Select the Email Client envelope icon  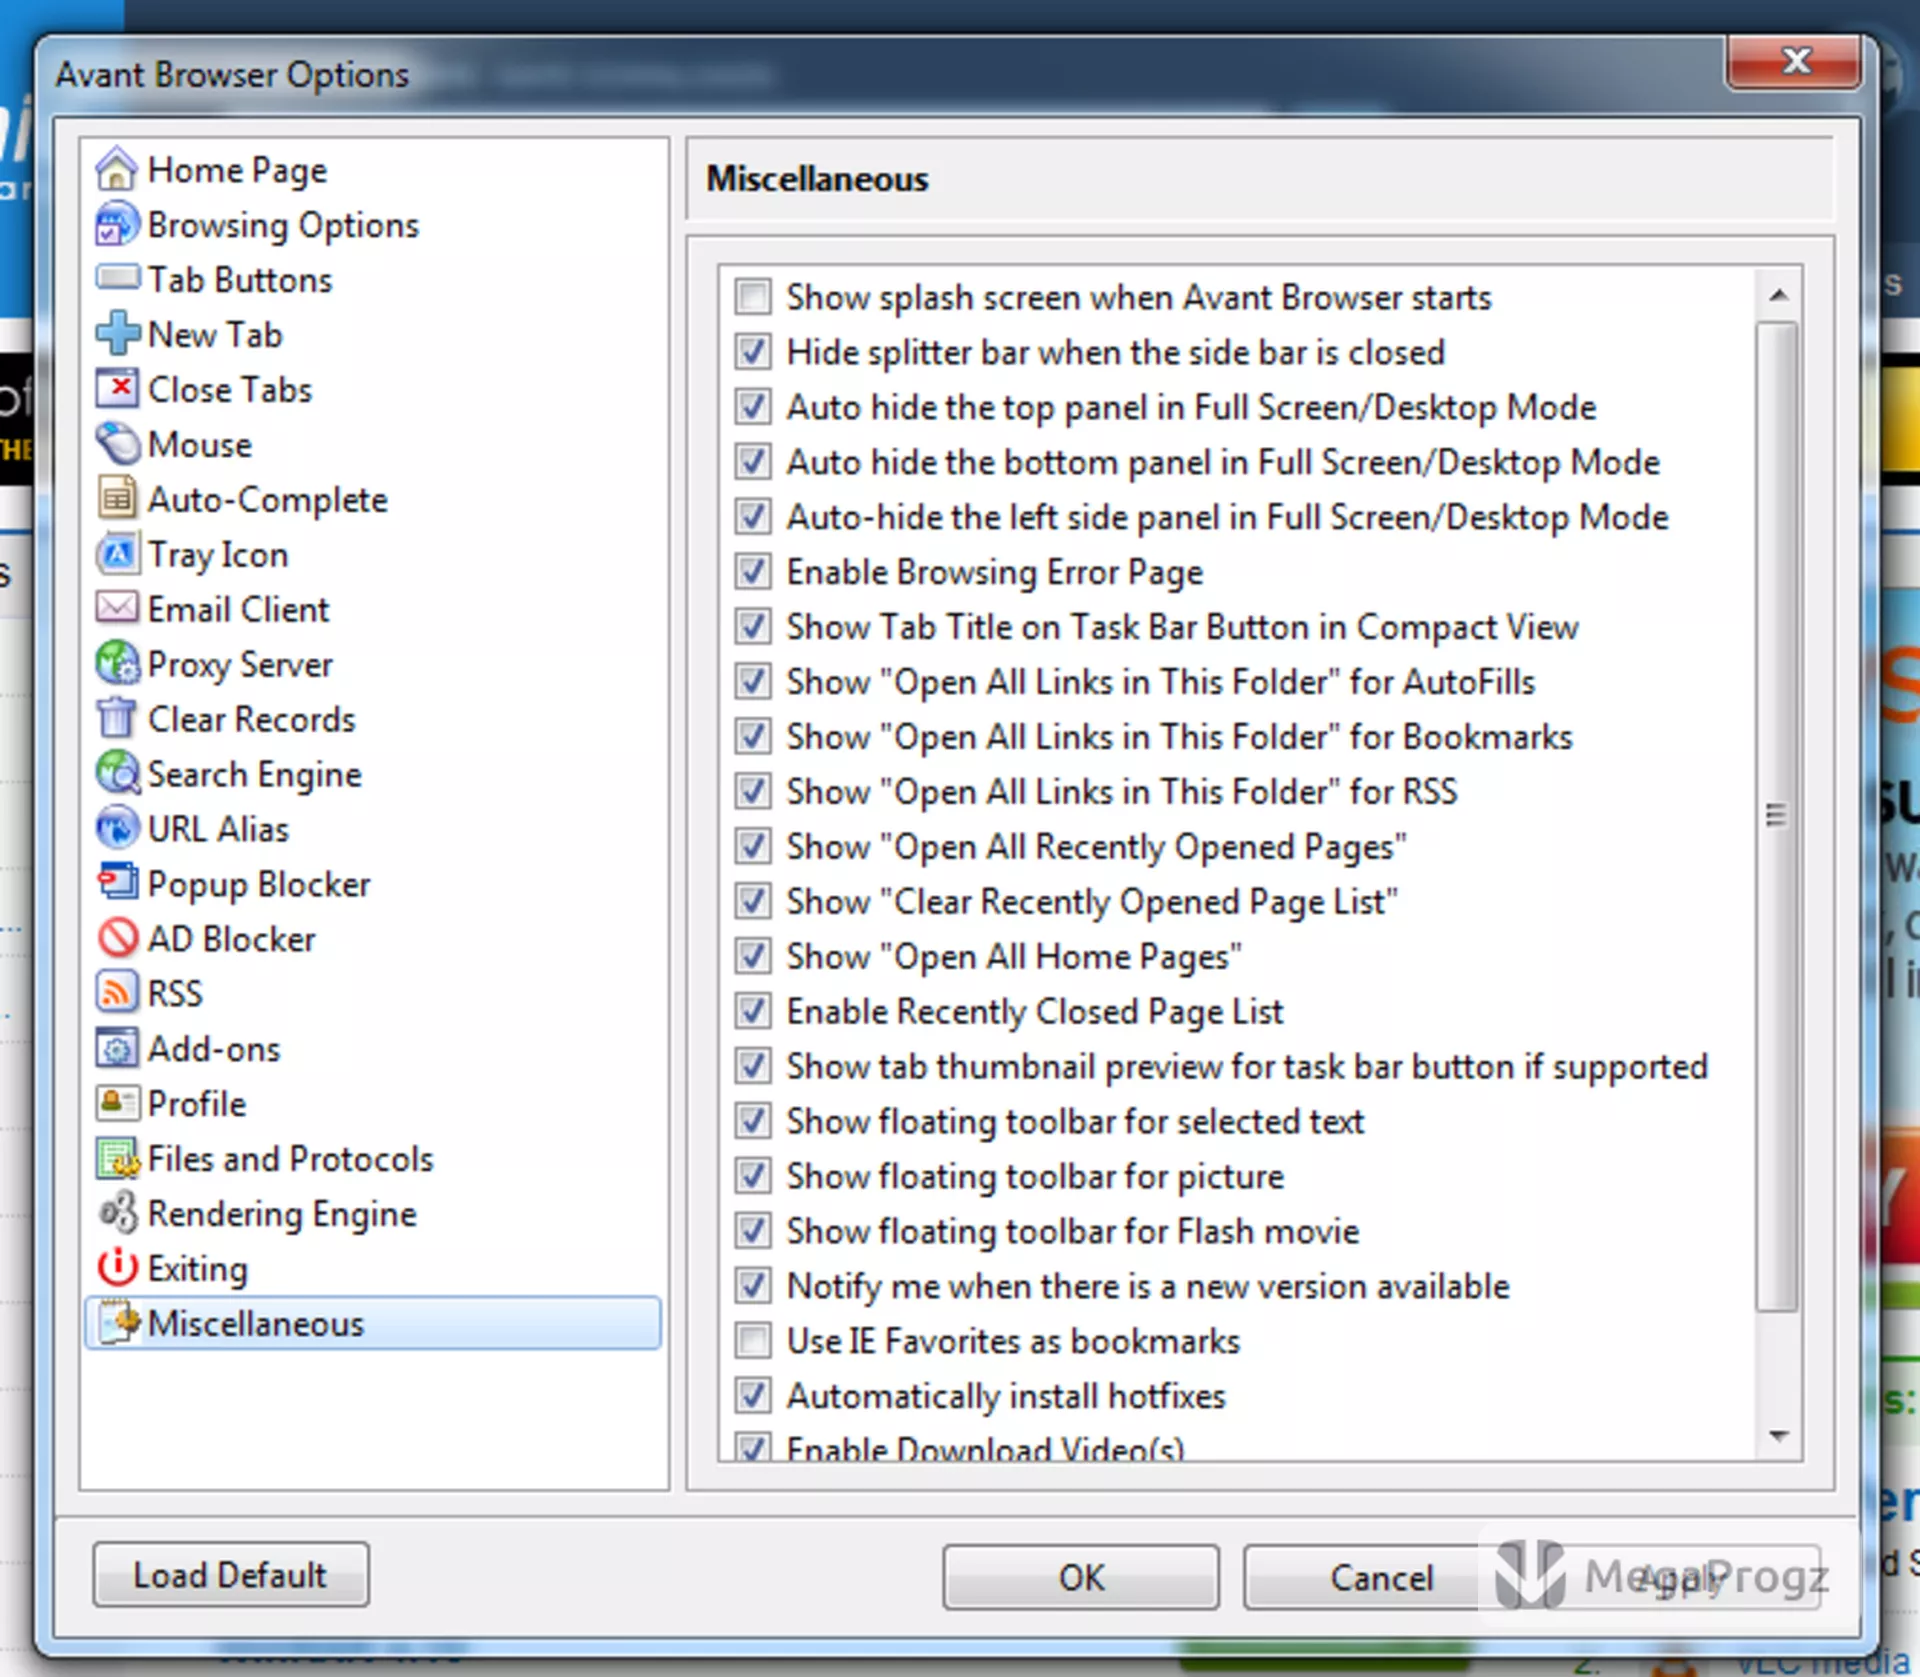click(117, 608)
